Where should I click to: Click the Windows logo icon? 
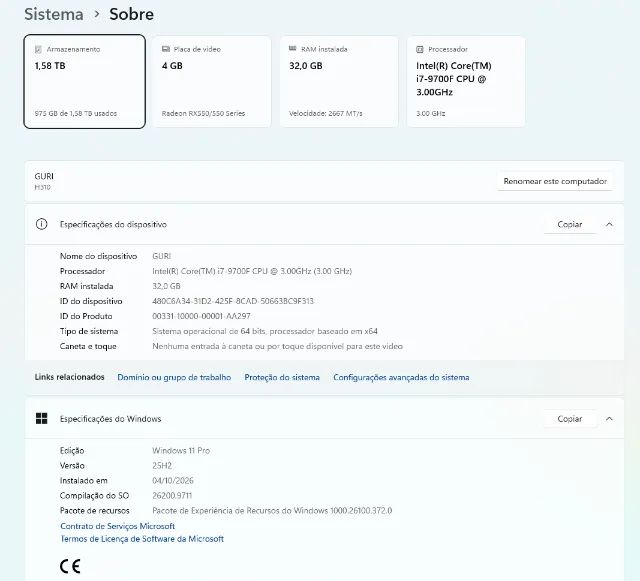tap(41, 418)
